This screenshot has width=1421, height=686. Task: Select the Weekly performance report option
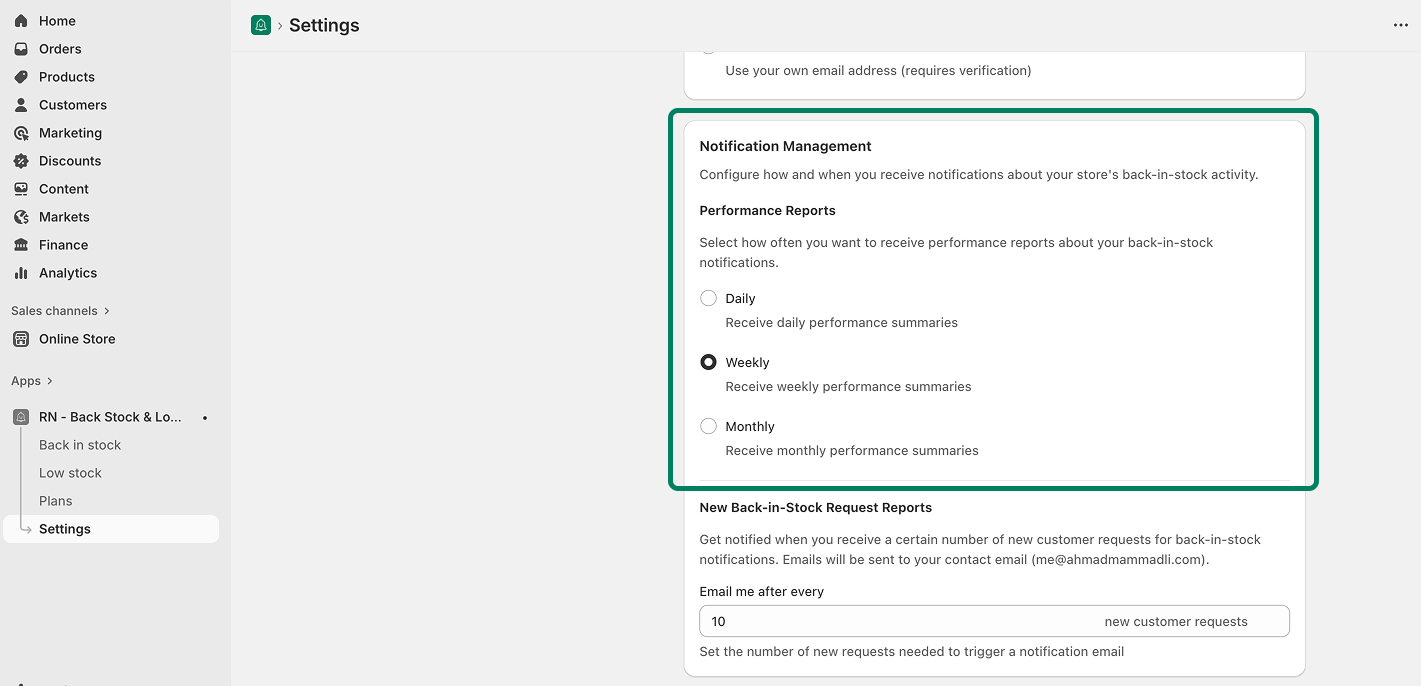coord(708,362)
